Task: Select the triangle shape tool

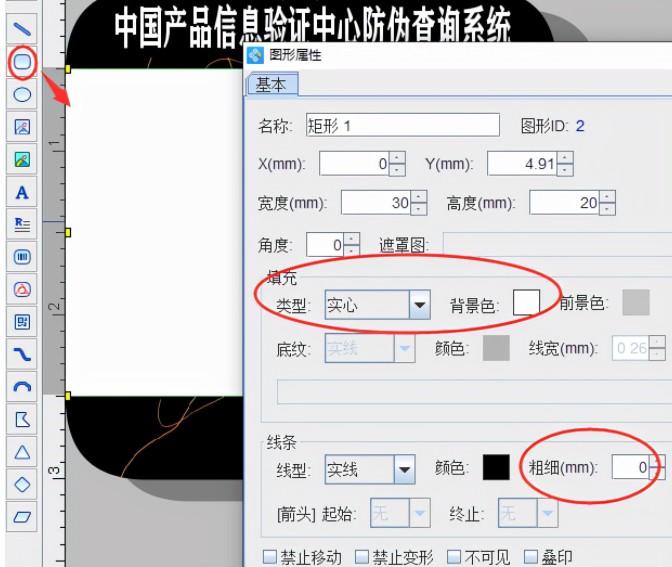Action: (x=22, y=452)
